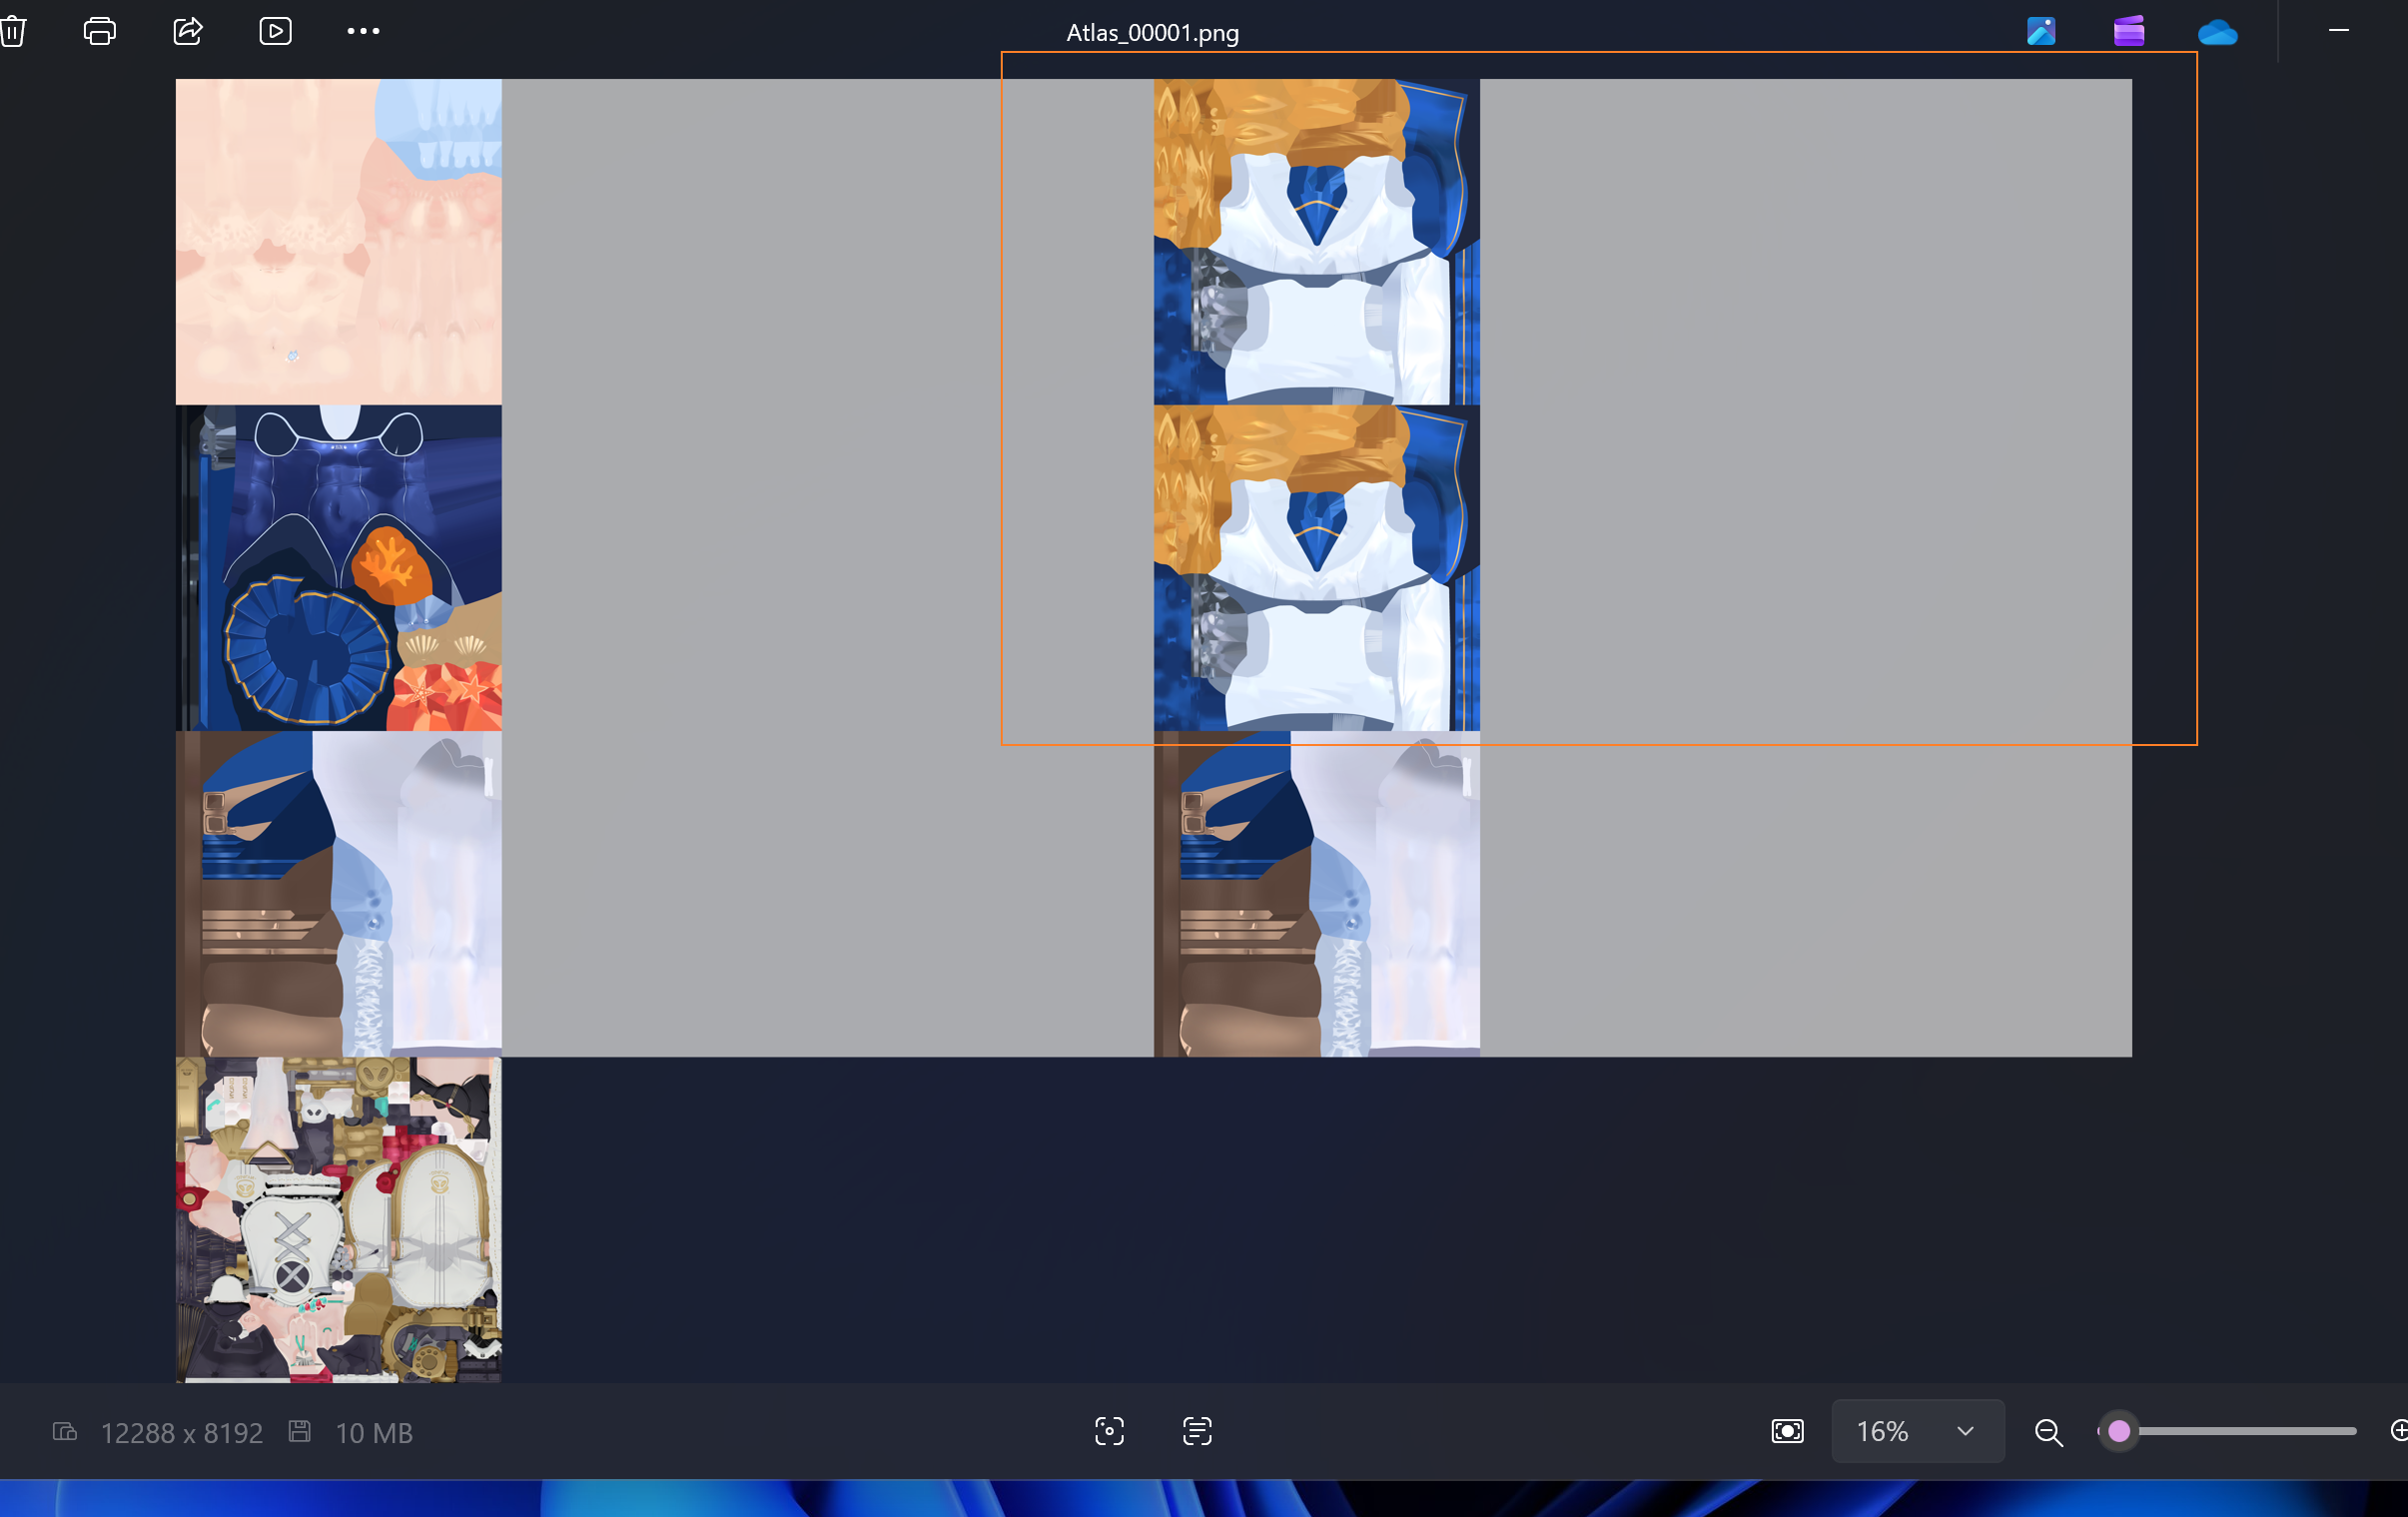Print the Atlas_00001.png image
2408x1517 pixels.
coord(100,31)
